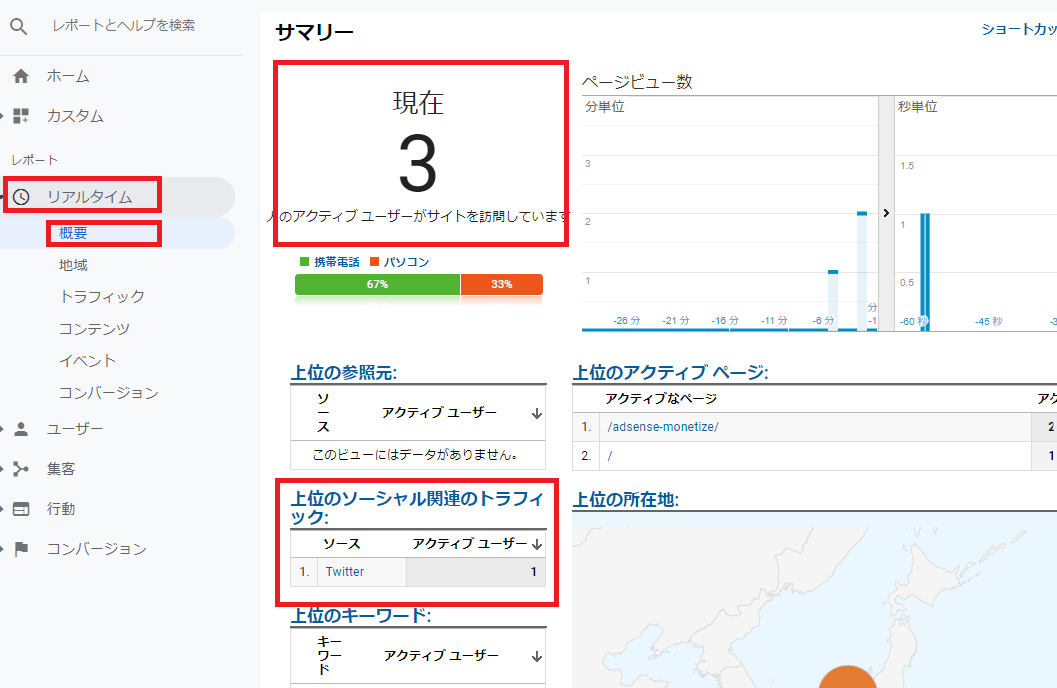Screen dimensions: 1057x688
Task: Open the 上位の所在地 heading link
Action: (626, 499)
